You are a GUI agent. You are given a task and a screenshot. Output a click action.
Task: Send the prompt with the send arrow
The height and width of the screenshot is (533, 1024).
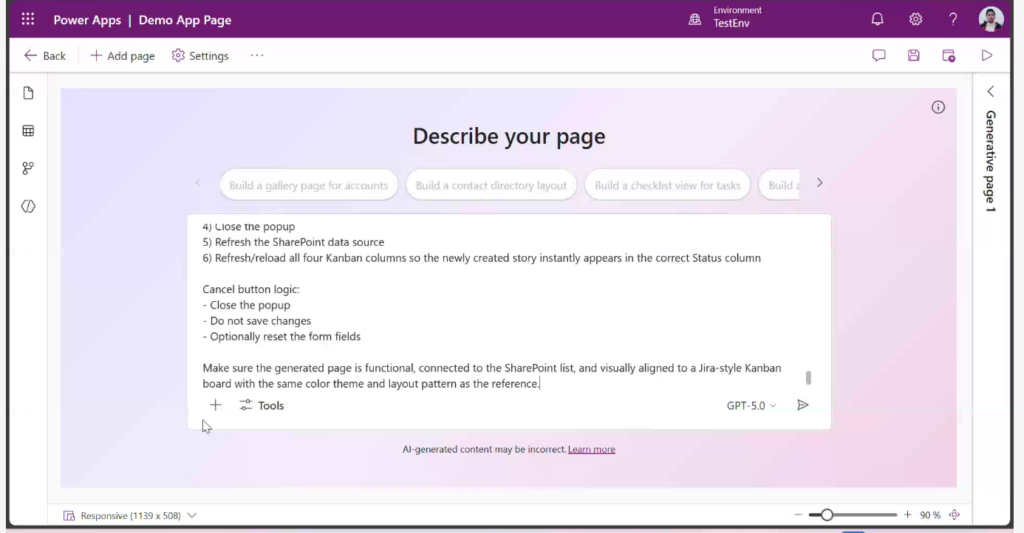pos(802,405)
